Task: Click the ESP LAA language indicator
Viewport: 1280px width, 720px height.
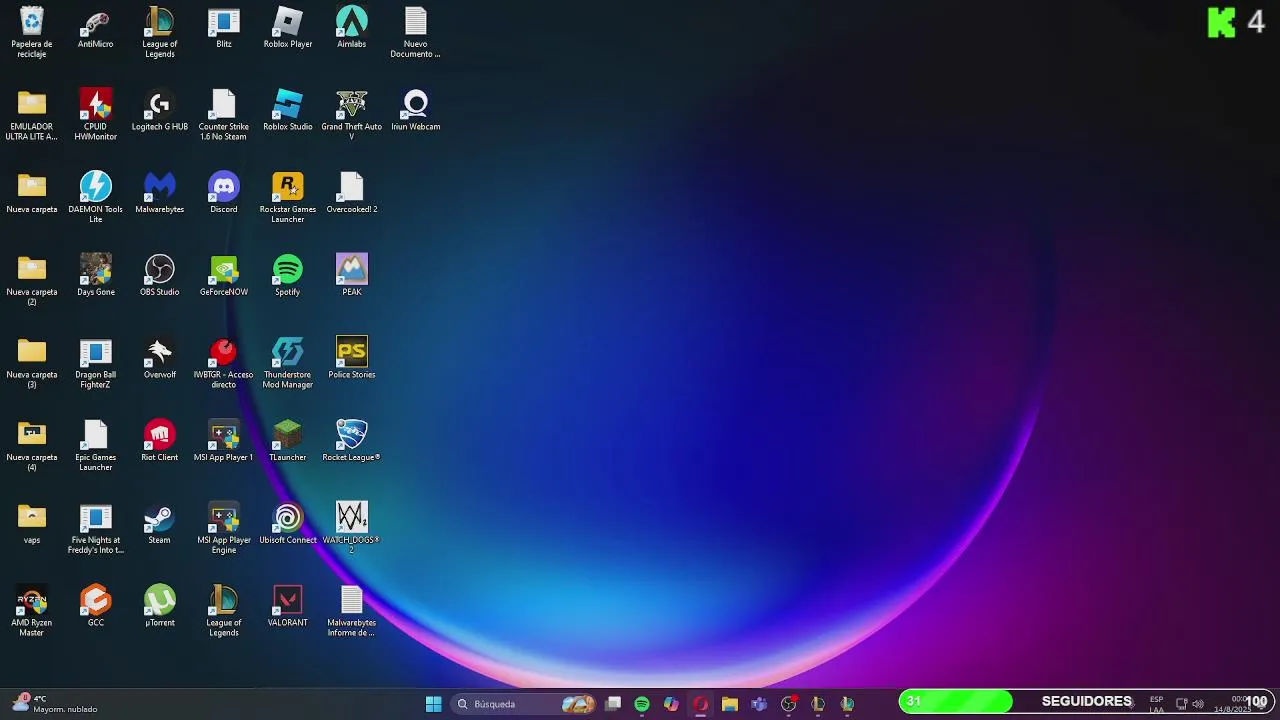Action: 1156,704
